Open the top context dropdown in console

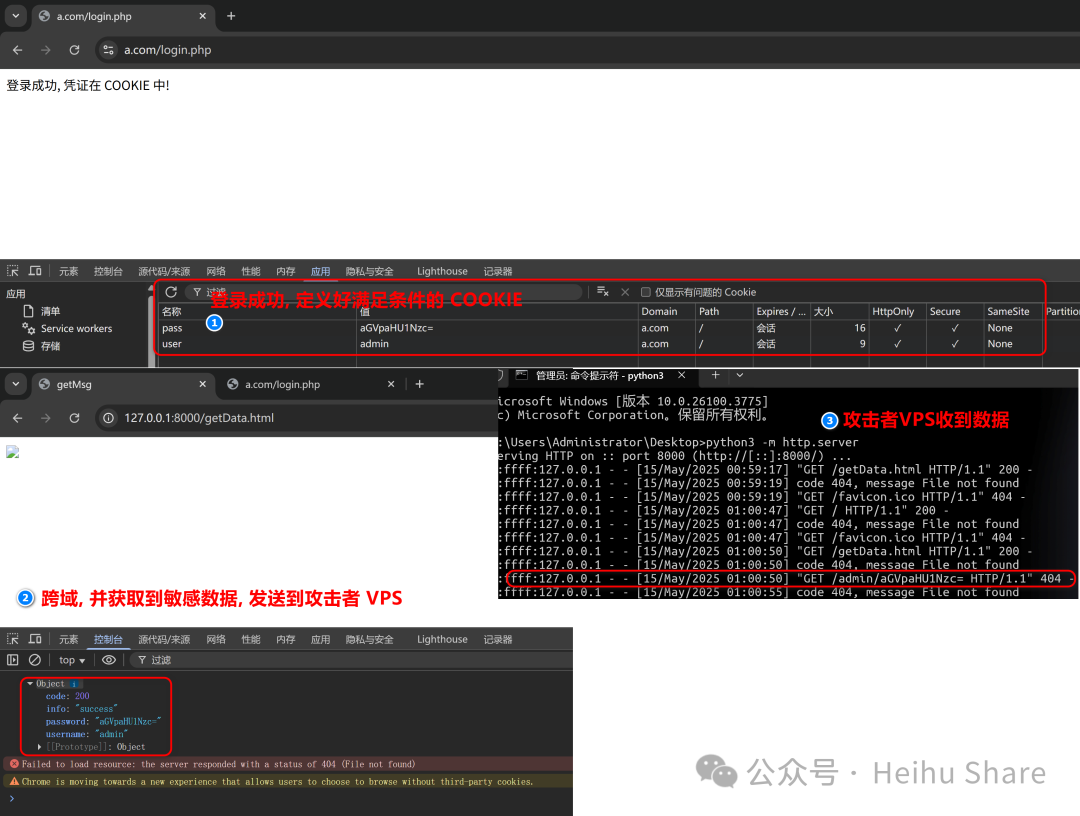tap(72, 660)
